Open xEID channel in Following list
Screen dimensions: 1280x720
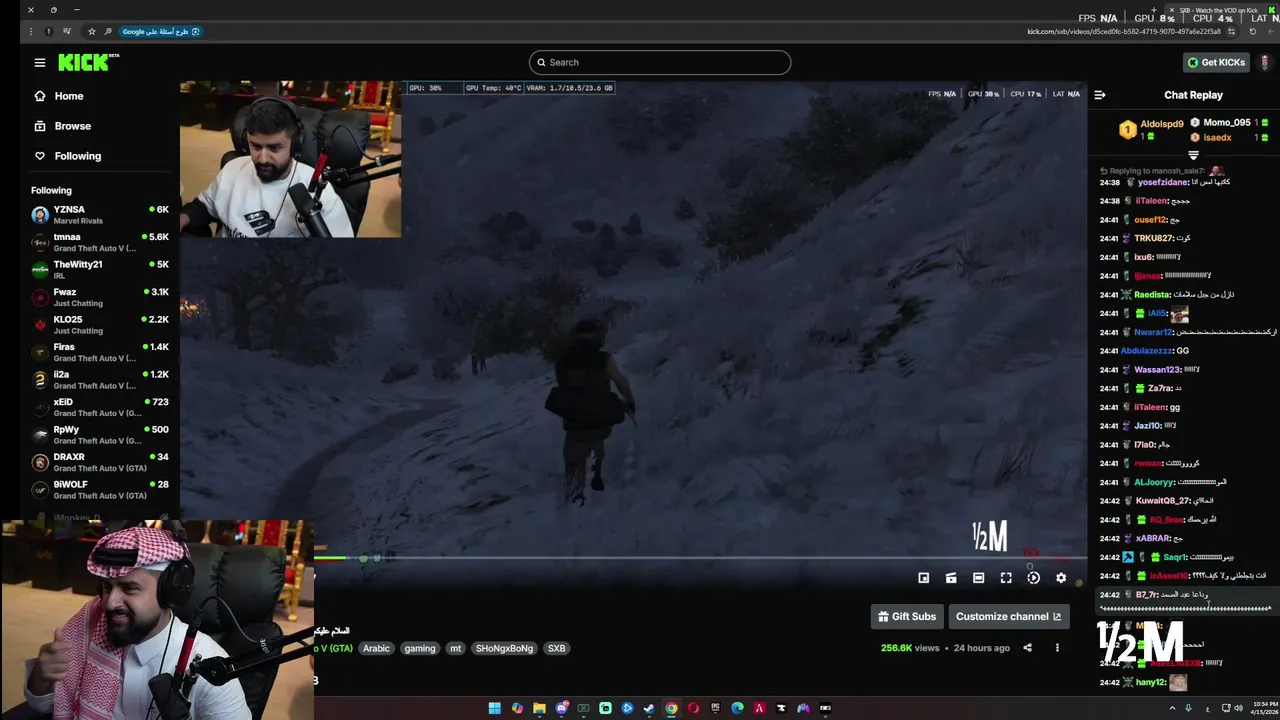coord(100,407)
